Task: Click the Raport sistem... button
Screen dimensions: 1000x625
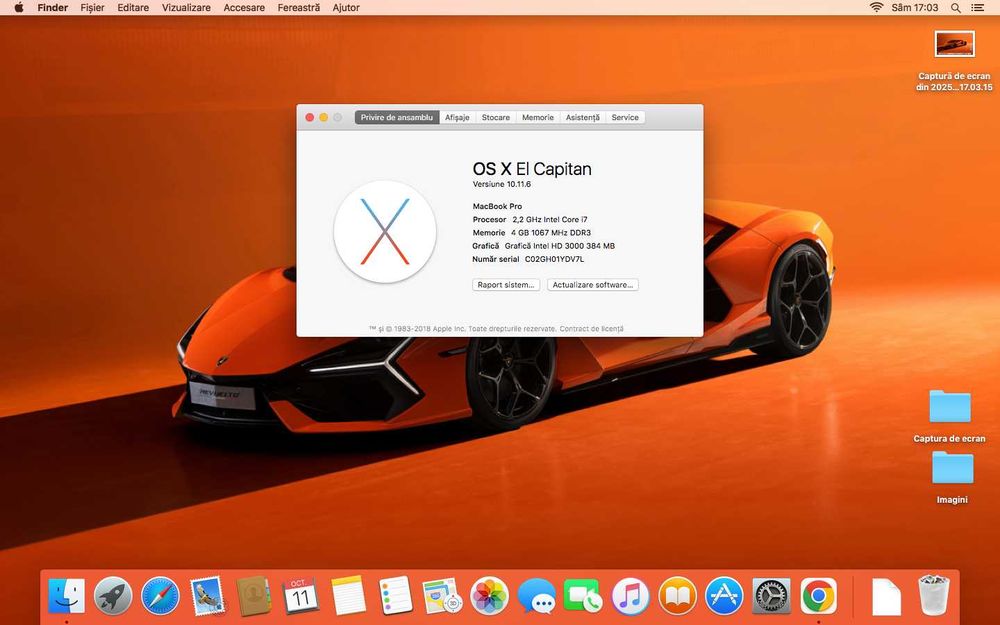Action: coord(506,285)
